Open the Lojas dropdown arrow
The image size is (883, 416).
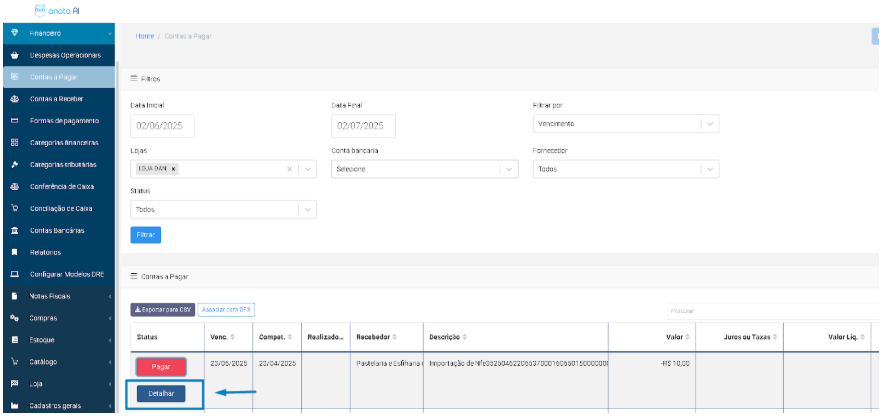pyautogui.click(x=307, y=169)
